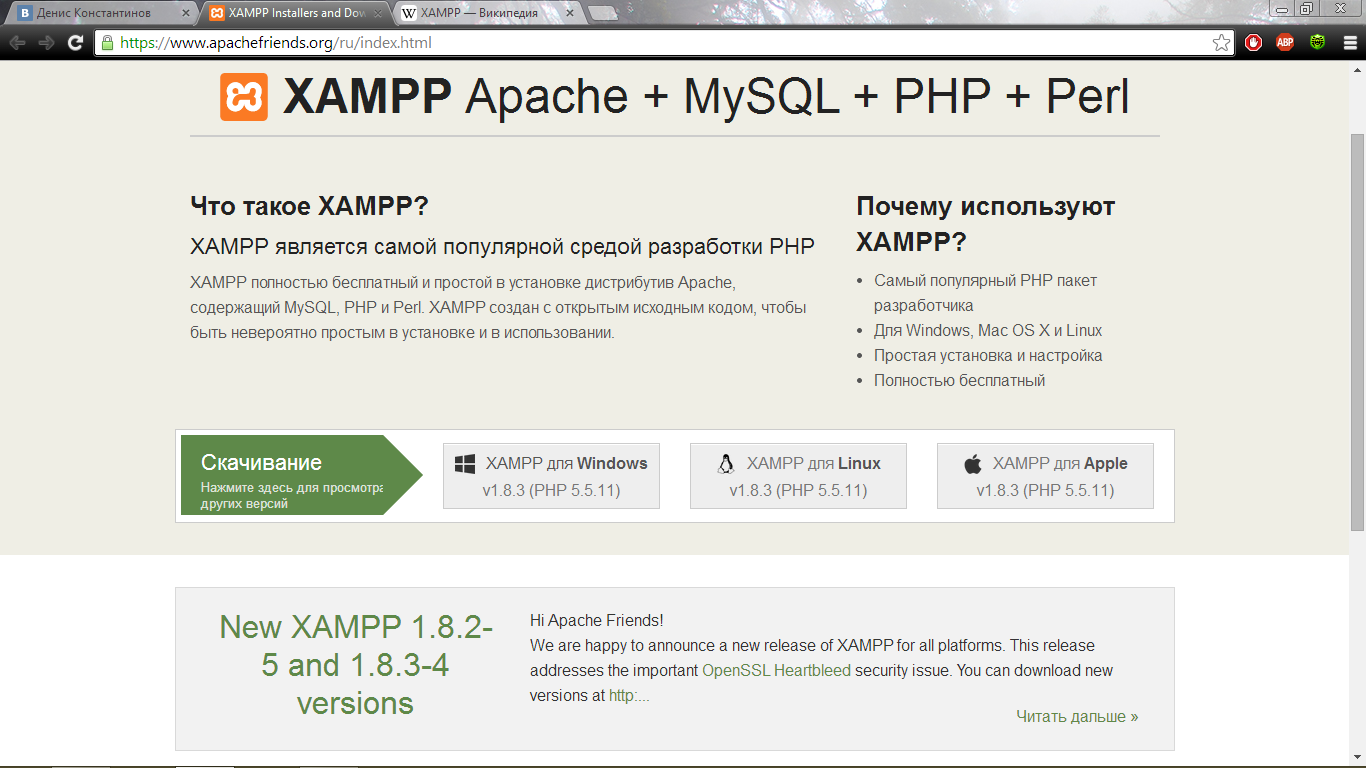
Task: Click the subtitle XAMPP является самой популярной средой
Action: pos(502,247)
